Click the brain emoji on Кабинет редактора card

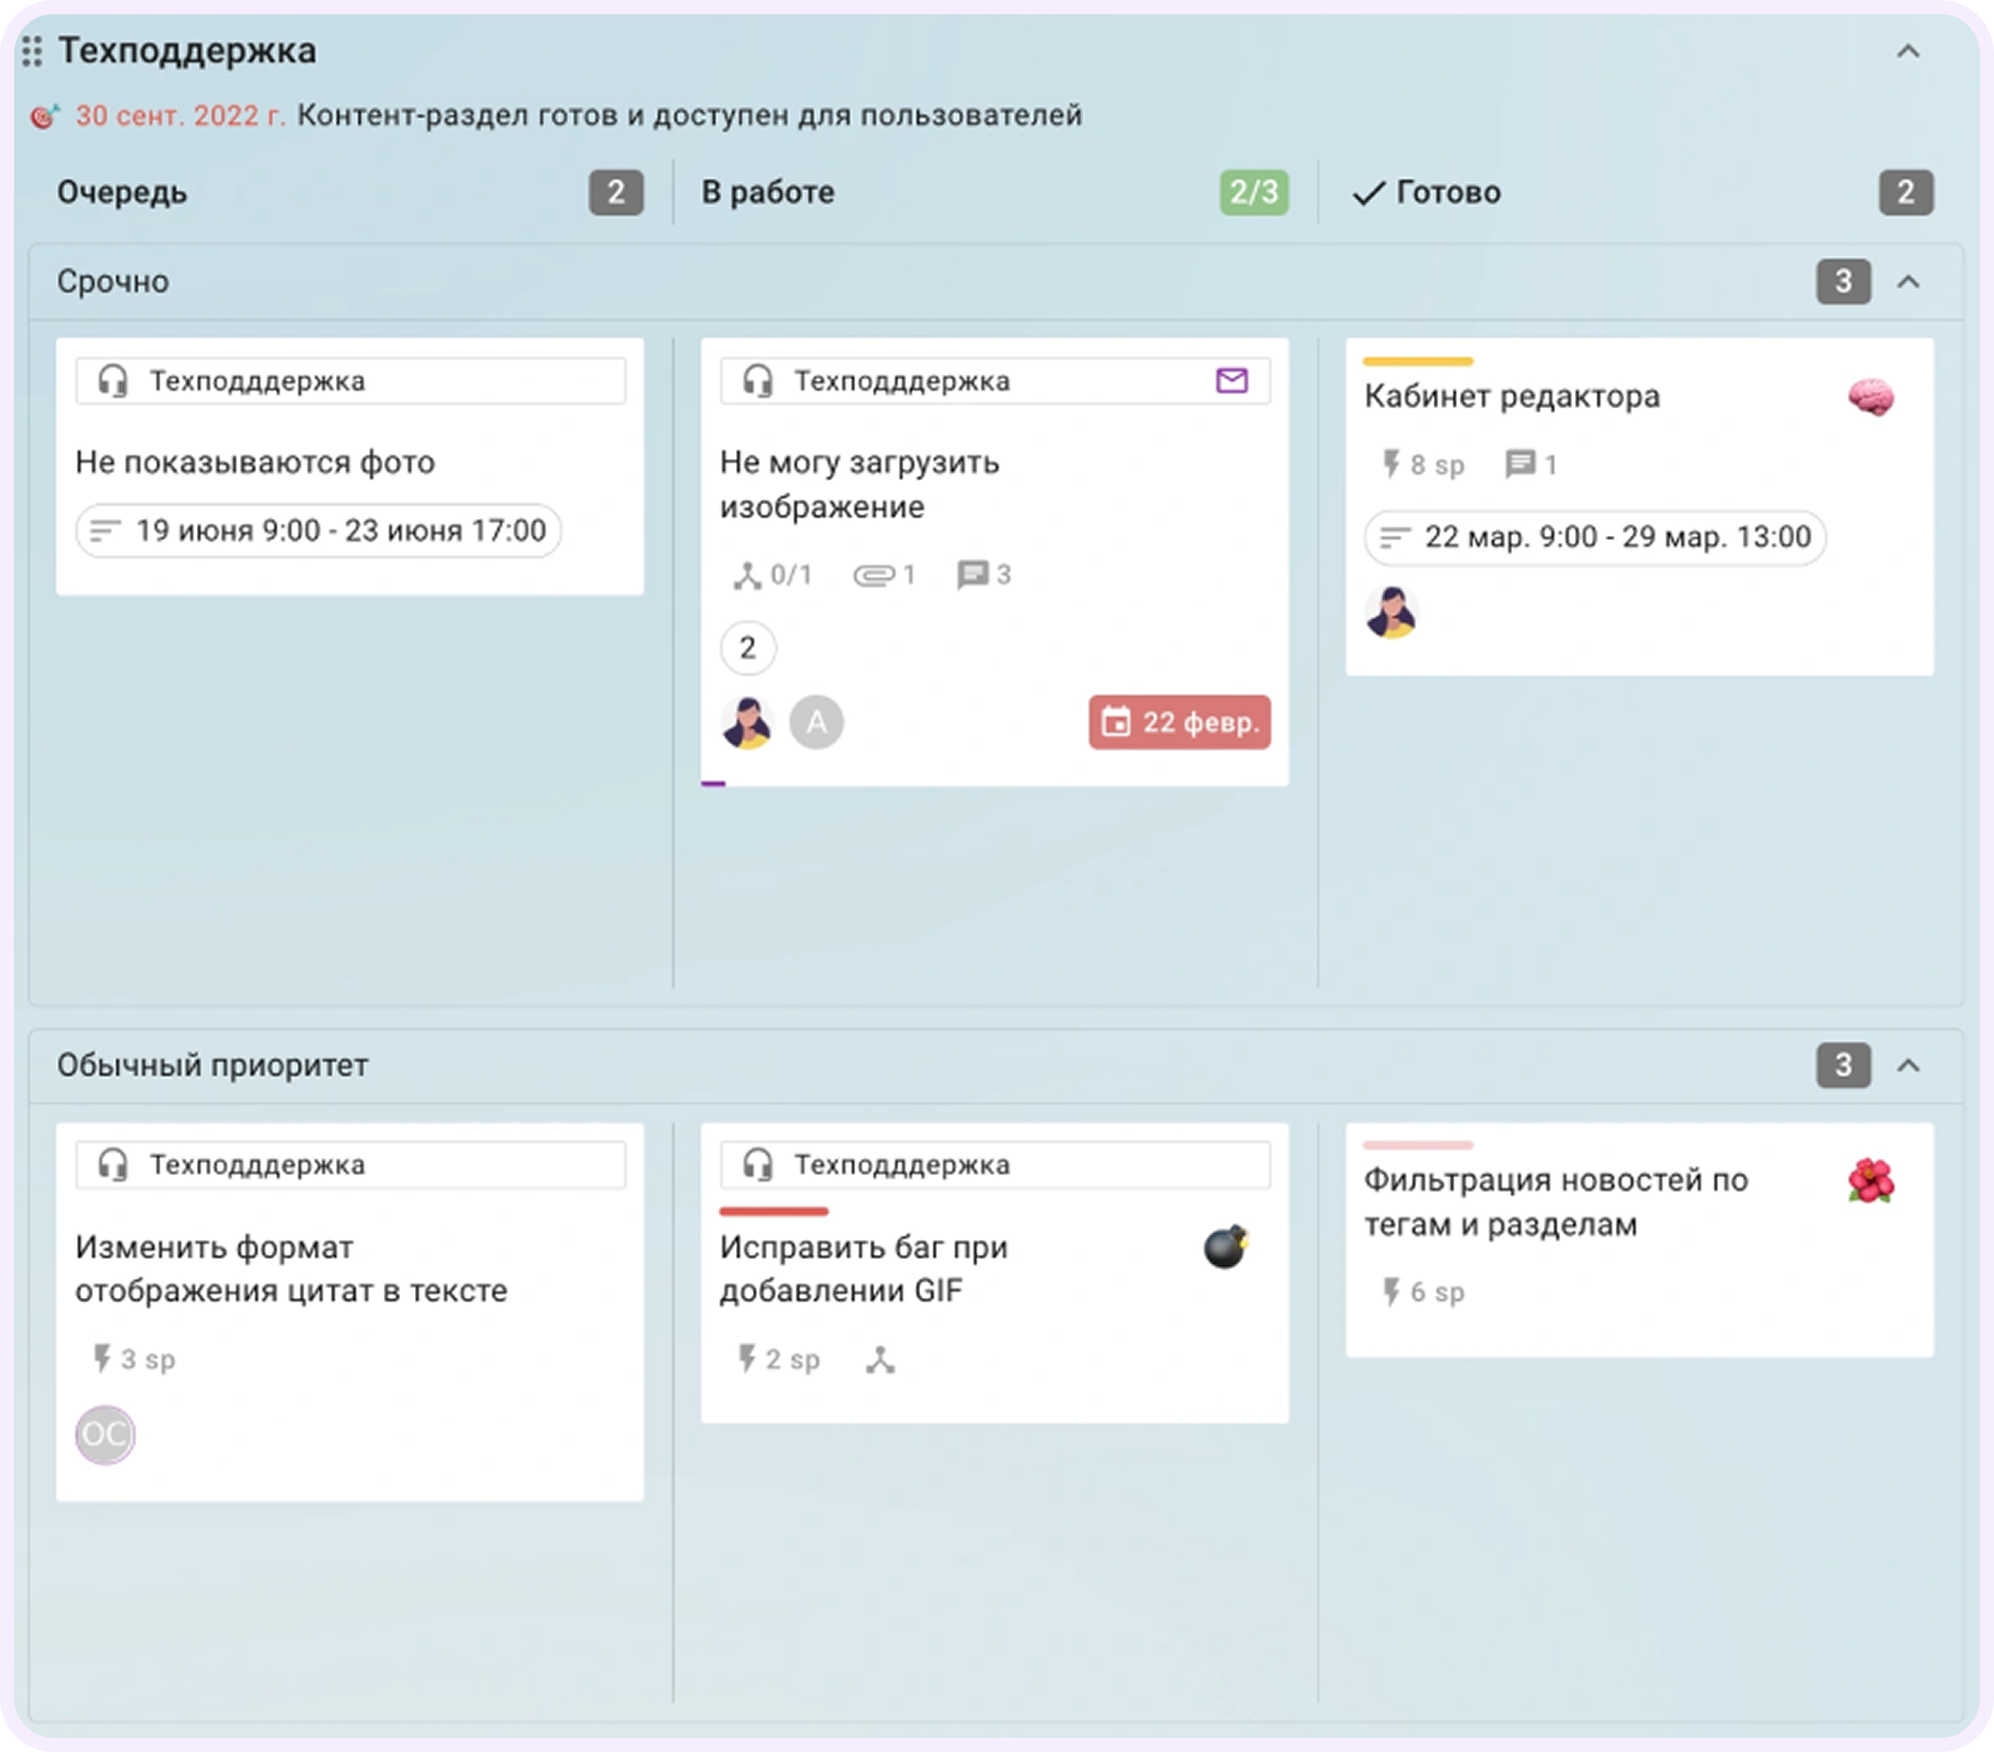1871,397
